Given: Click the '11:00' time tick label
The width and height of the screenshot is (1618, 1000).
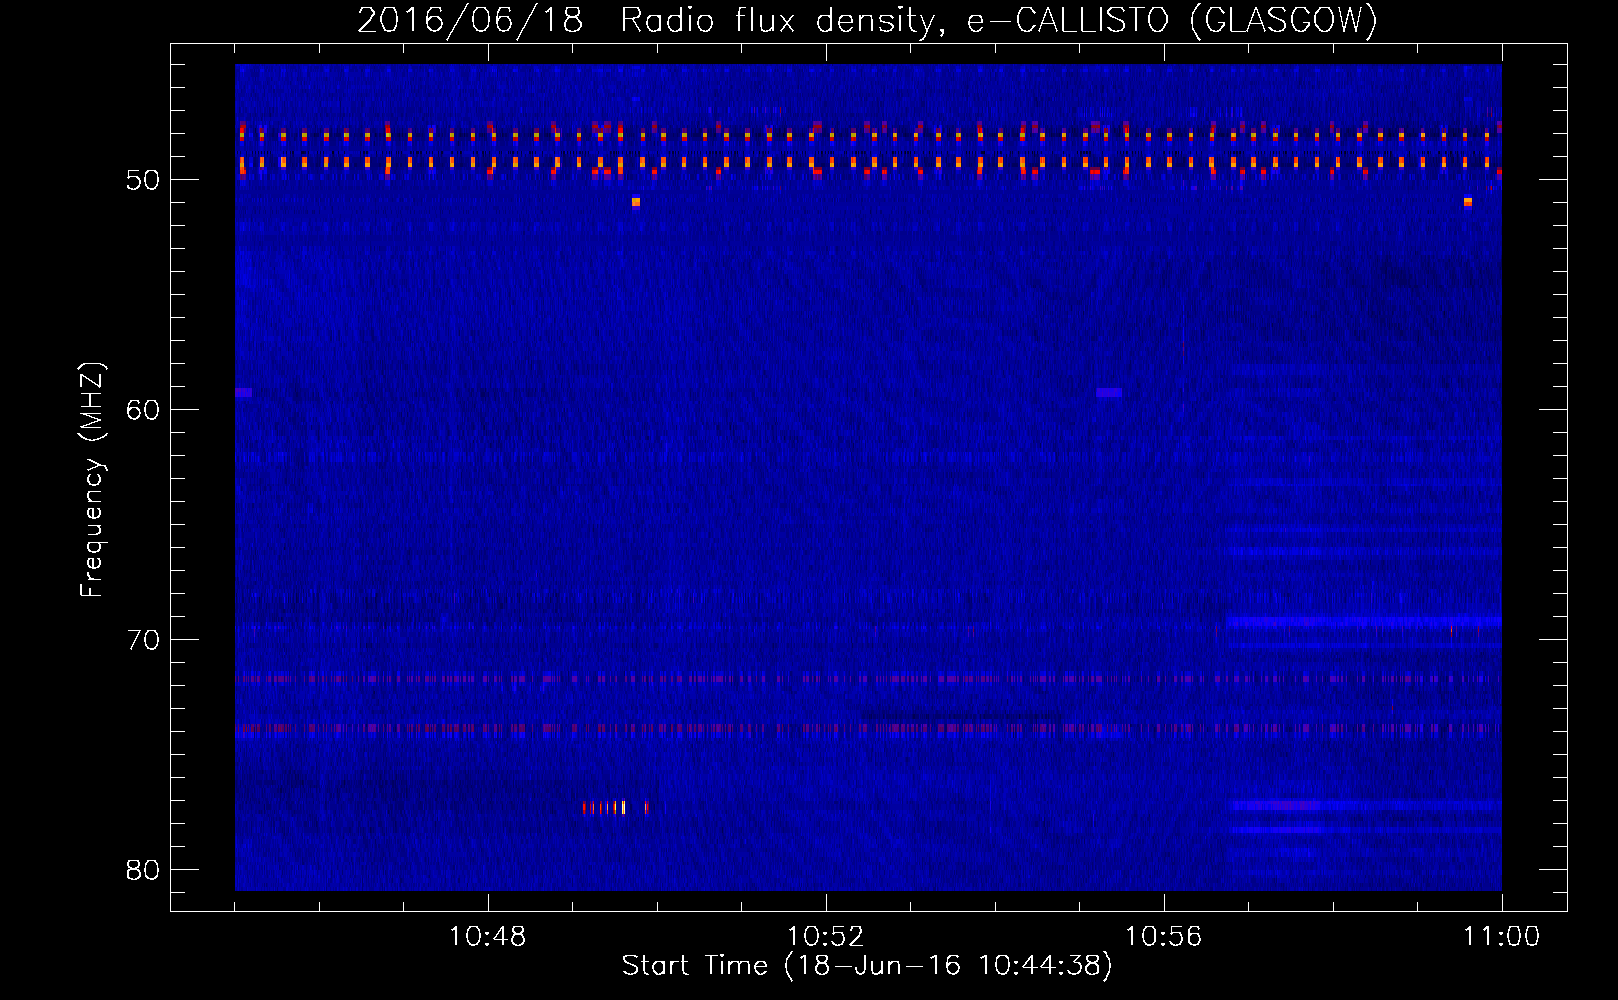Looking at the screenshot, I should tap(1502, 937).
